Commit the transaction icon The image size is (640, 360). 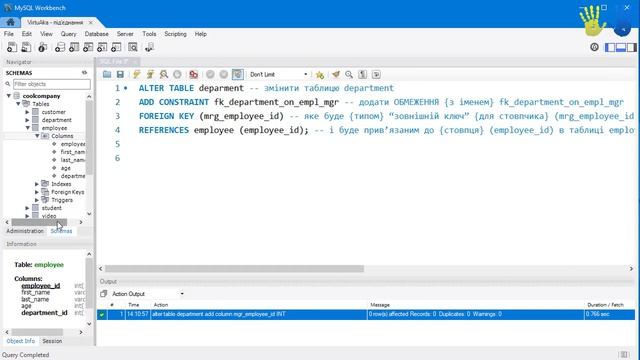210,74
